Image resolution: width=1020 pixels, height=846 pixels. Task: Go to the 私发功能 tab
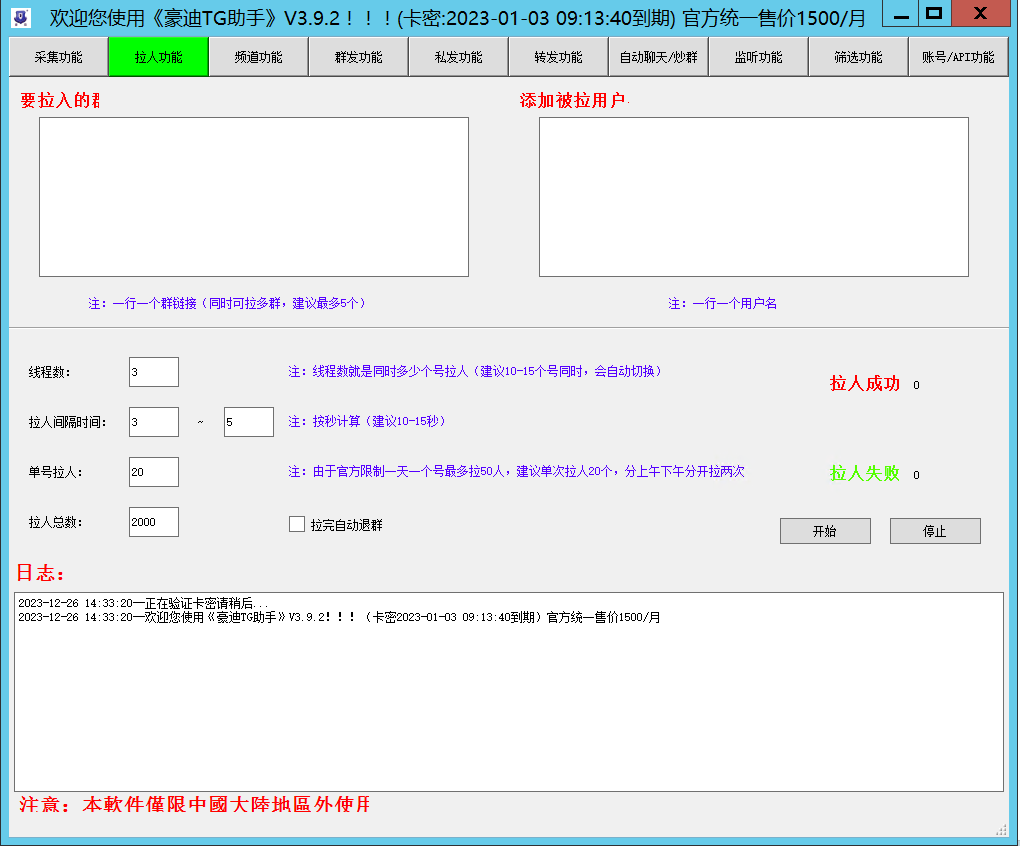tap(459, 57)
